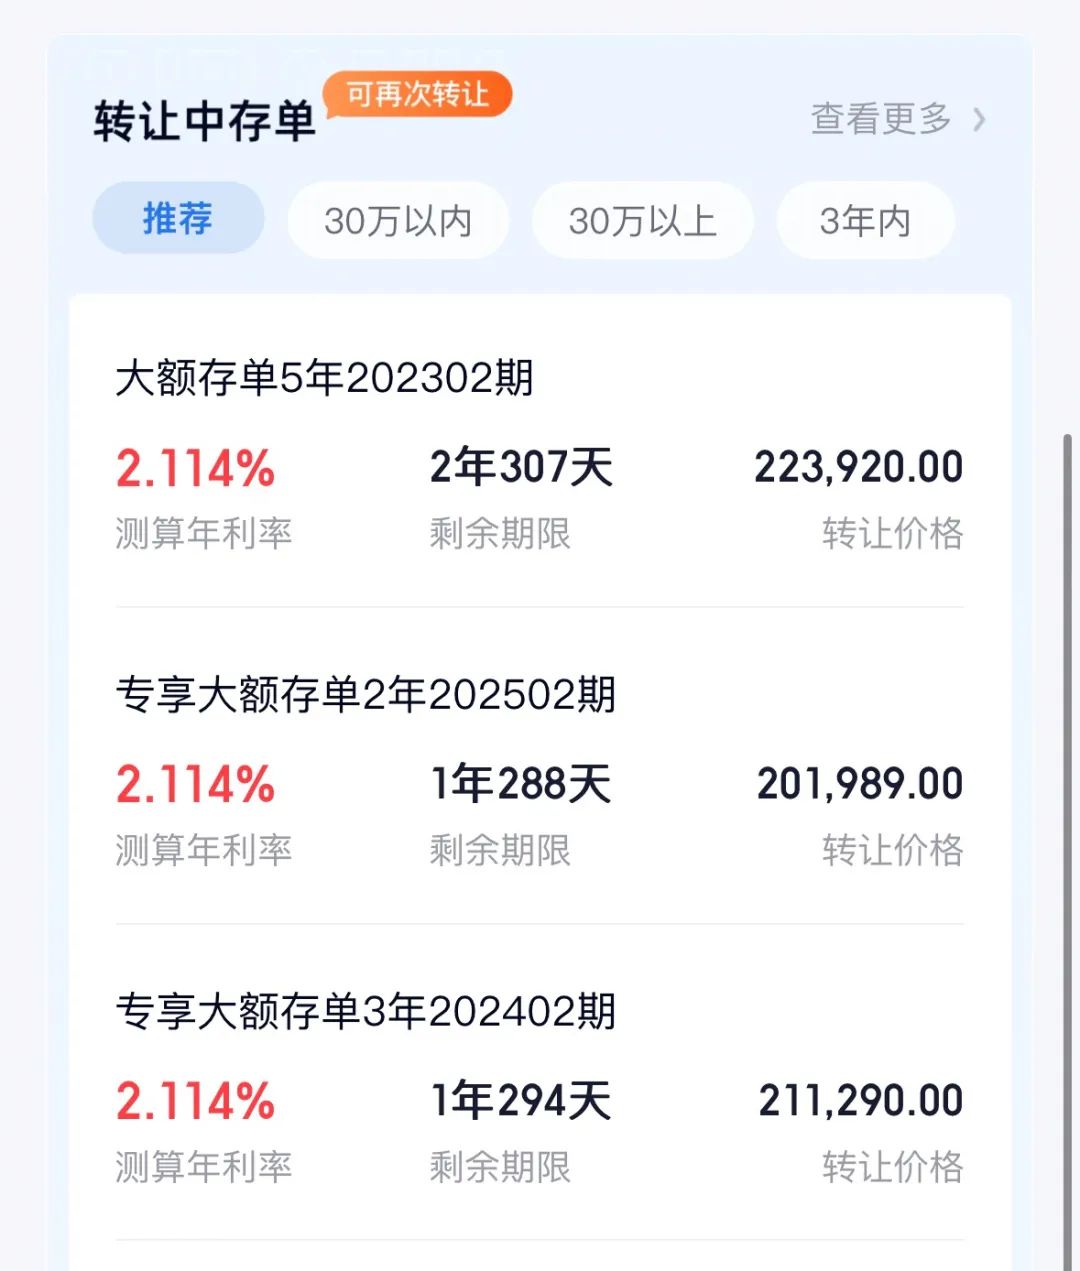Select the 推荐 filter tab

coord(178,218)
